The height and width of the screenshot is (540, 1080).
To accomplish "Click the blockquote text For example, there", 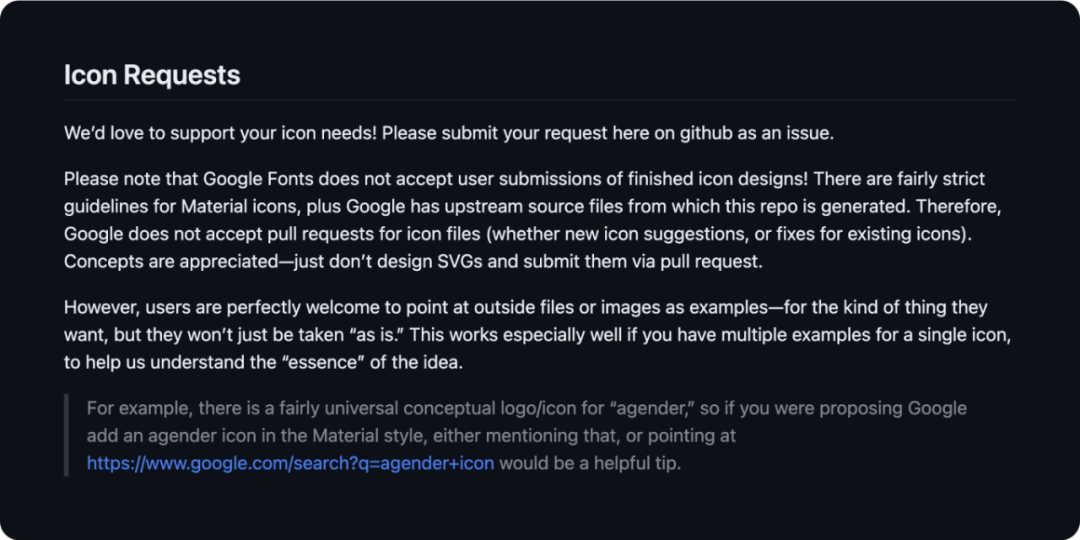I will coord(527,435).
